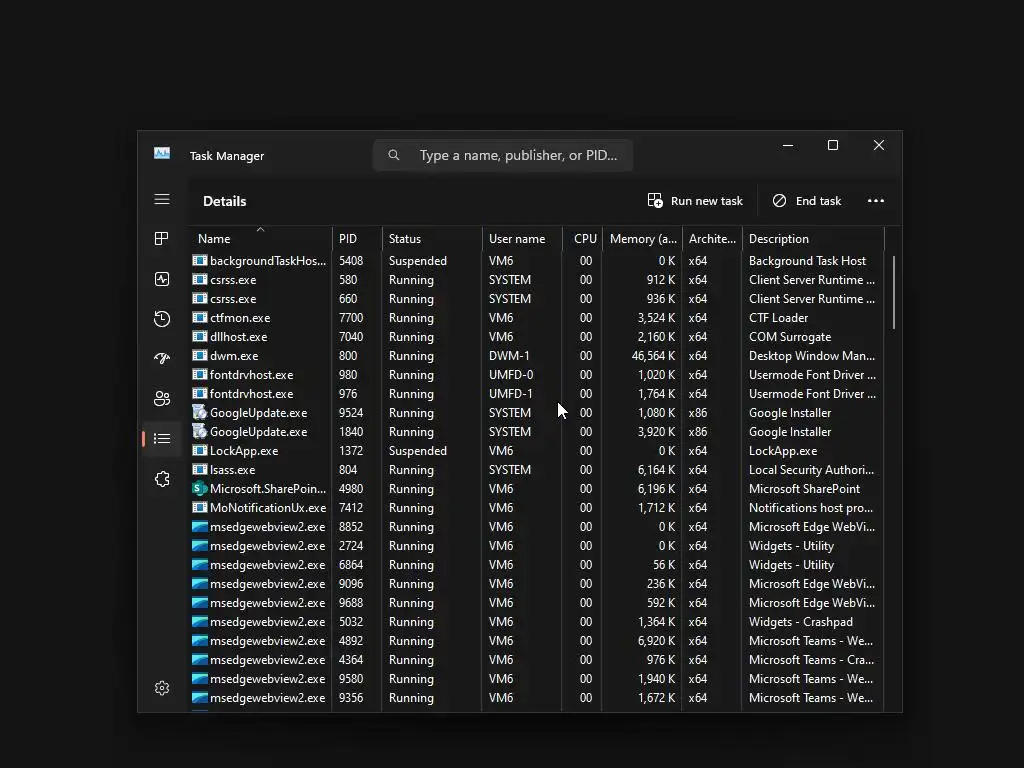Click the COM Surrogate description
This screenshot has width=1024, height=768.
[790, 337]
